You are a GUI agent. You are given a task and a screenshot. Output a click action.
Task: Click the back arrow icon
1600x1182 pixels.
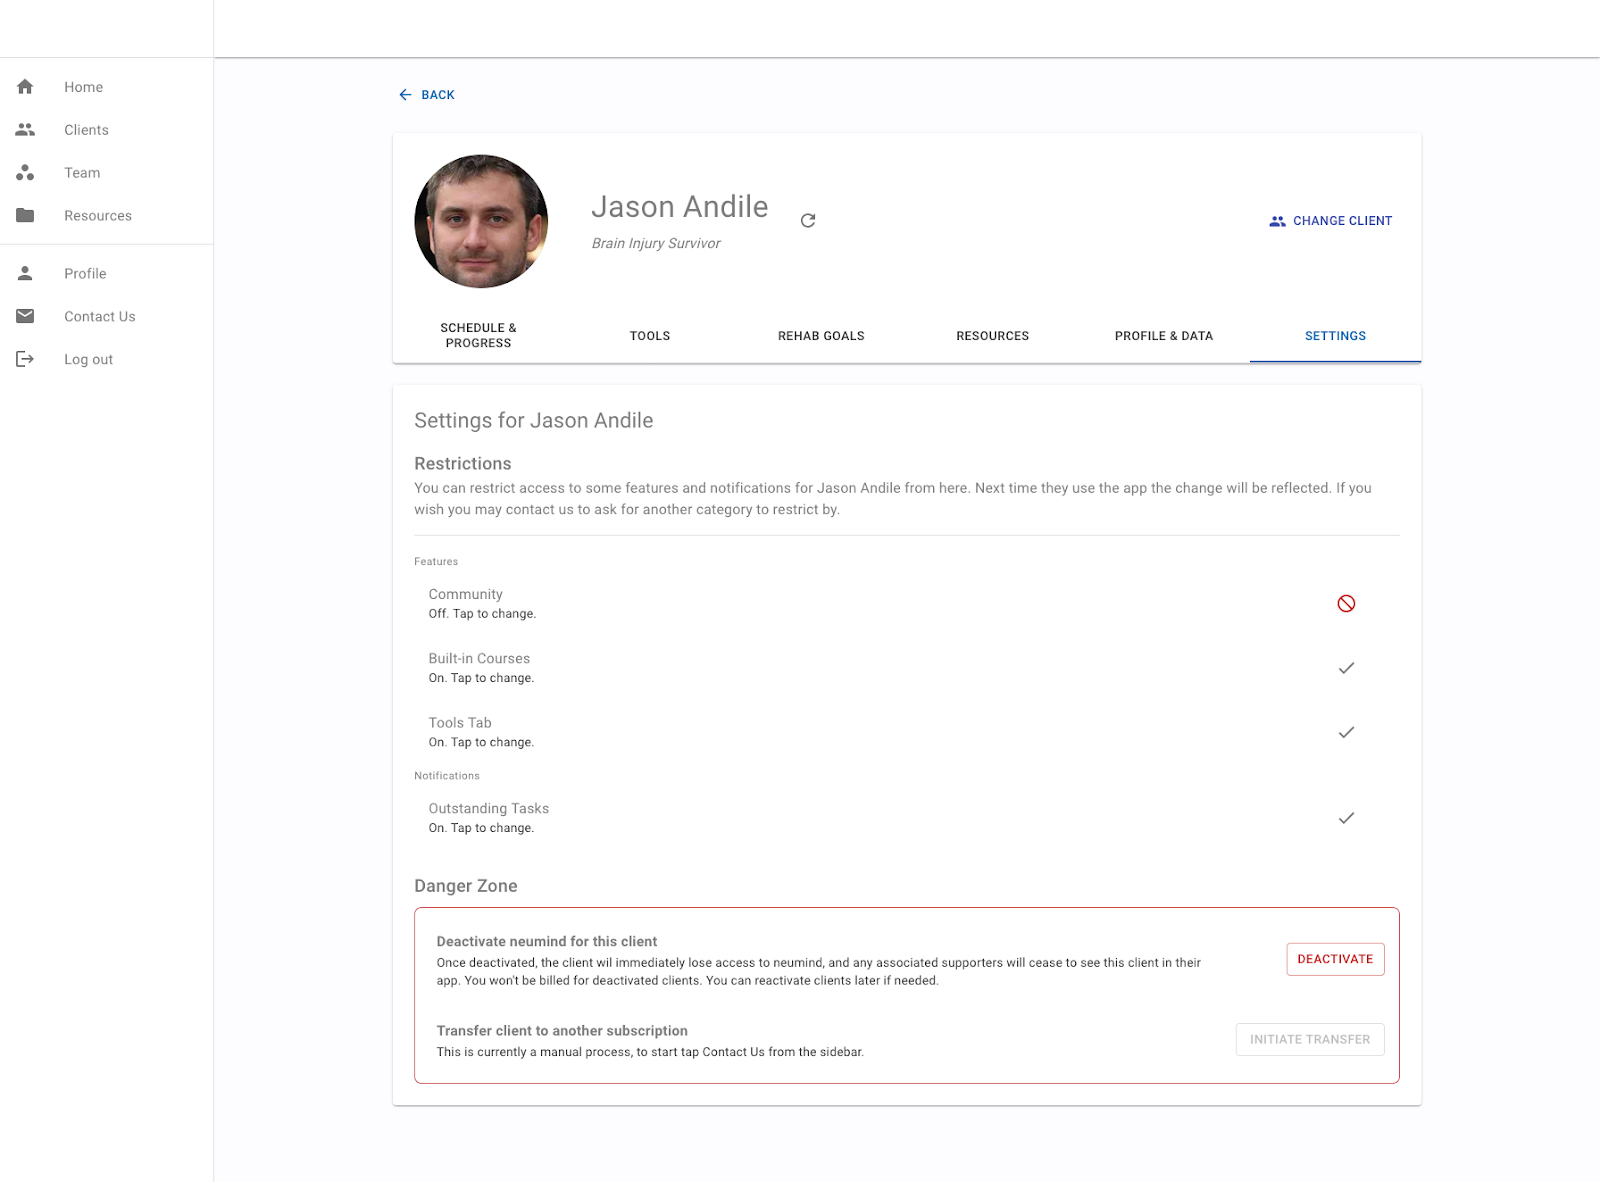click(405, 95)
